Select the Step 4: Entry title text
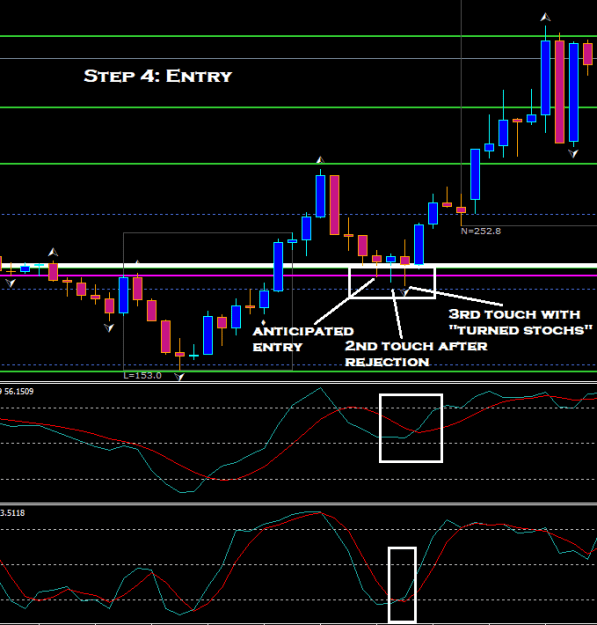This screenshot has width=597, height=625. pyautogui.click(x=157, y=76)
